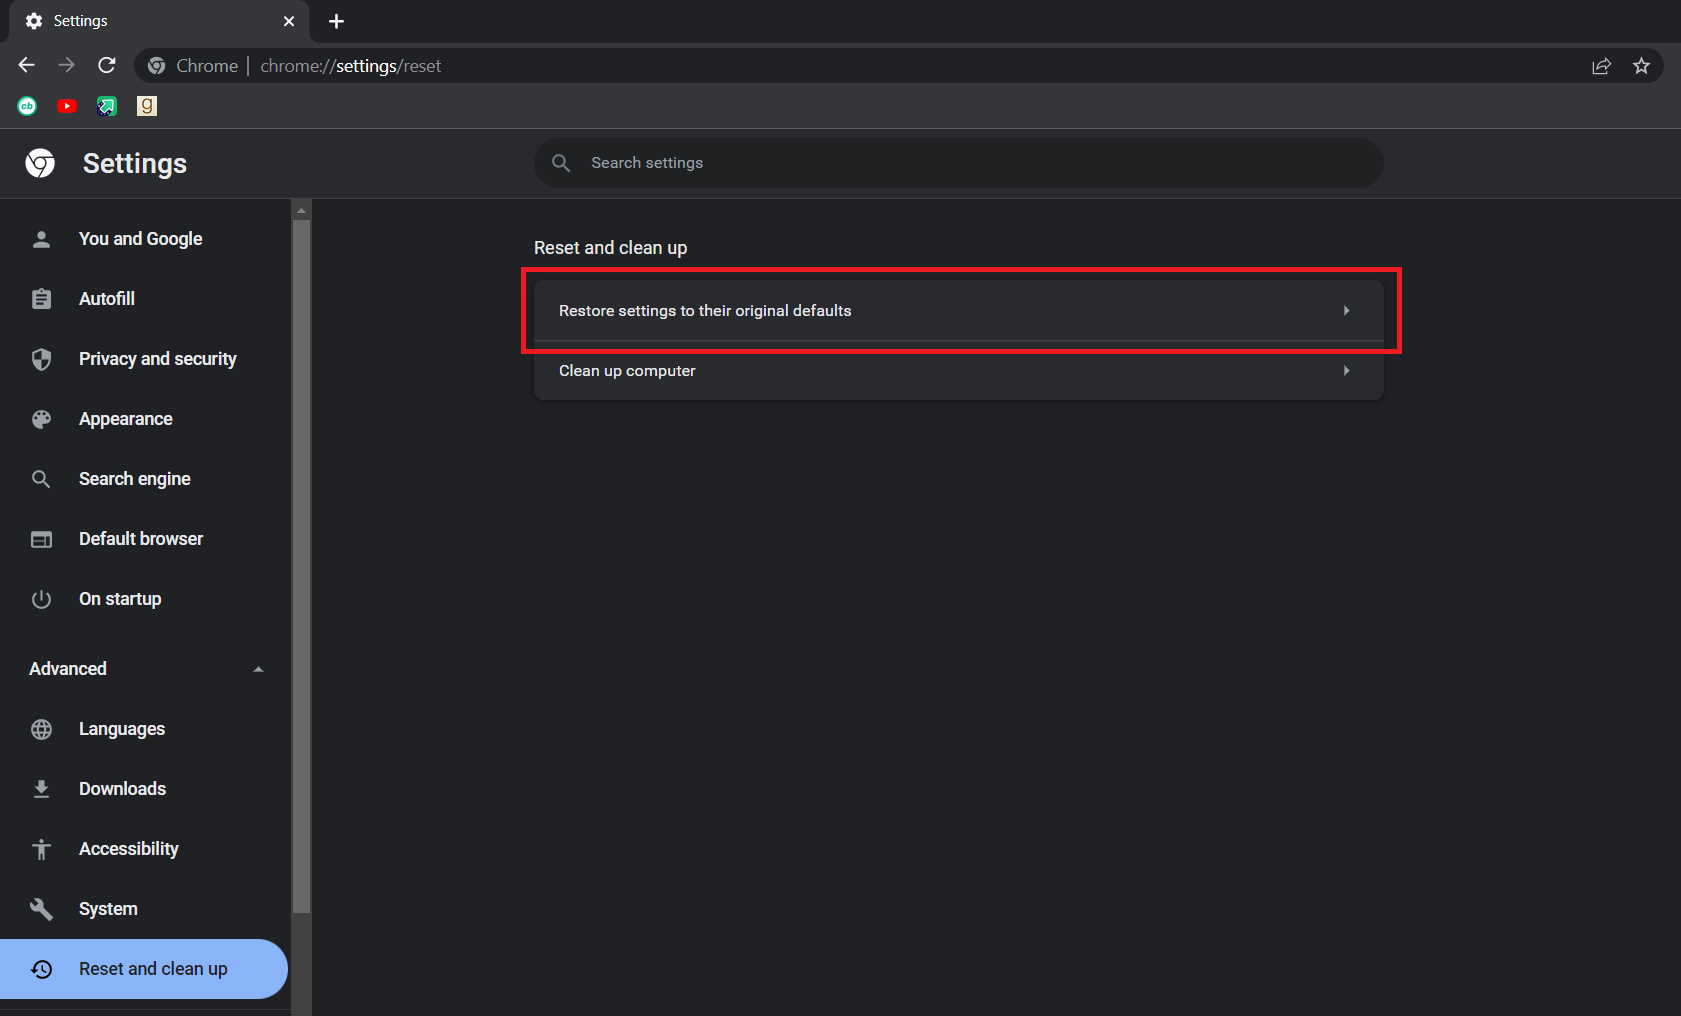Click the shield icon for Privacy and security

[x=41, y=359]
